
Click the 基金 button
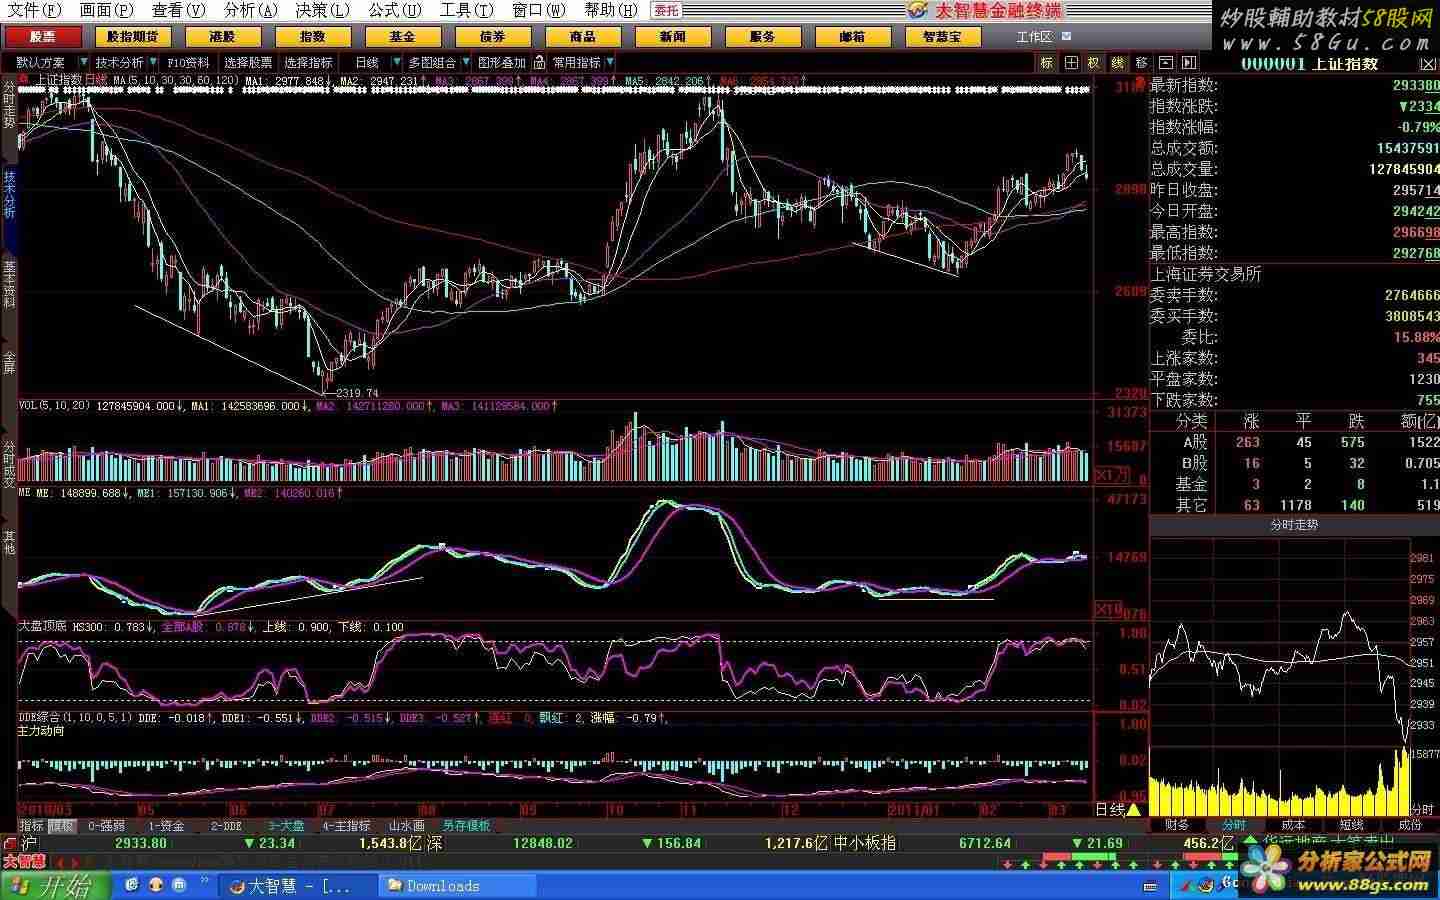click(403, 36)
